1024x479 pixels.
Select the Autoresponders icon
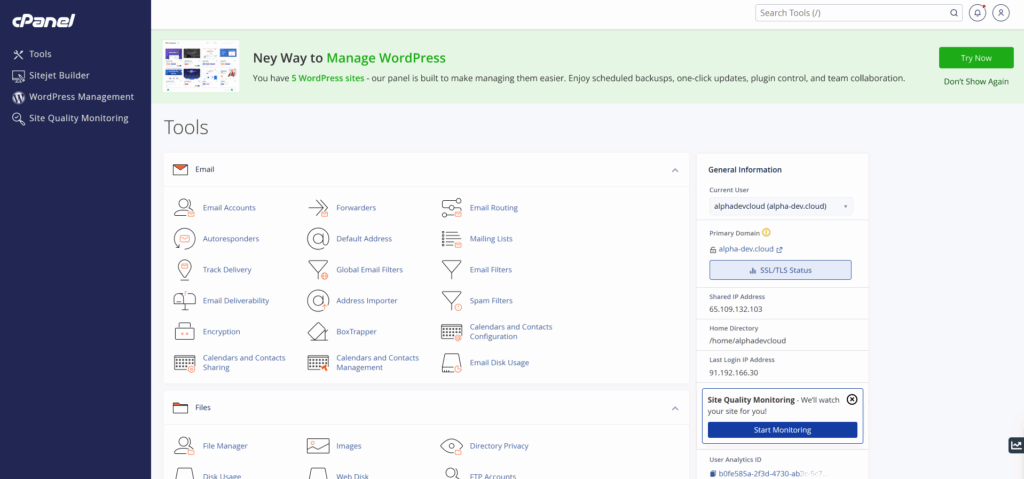(184, 239)
